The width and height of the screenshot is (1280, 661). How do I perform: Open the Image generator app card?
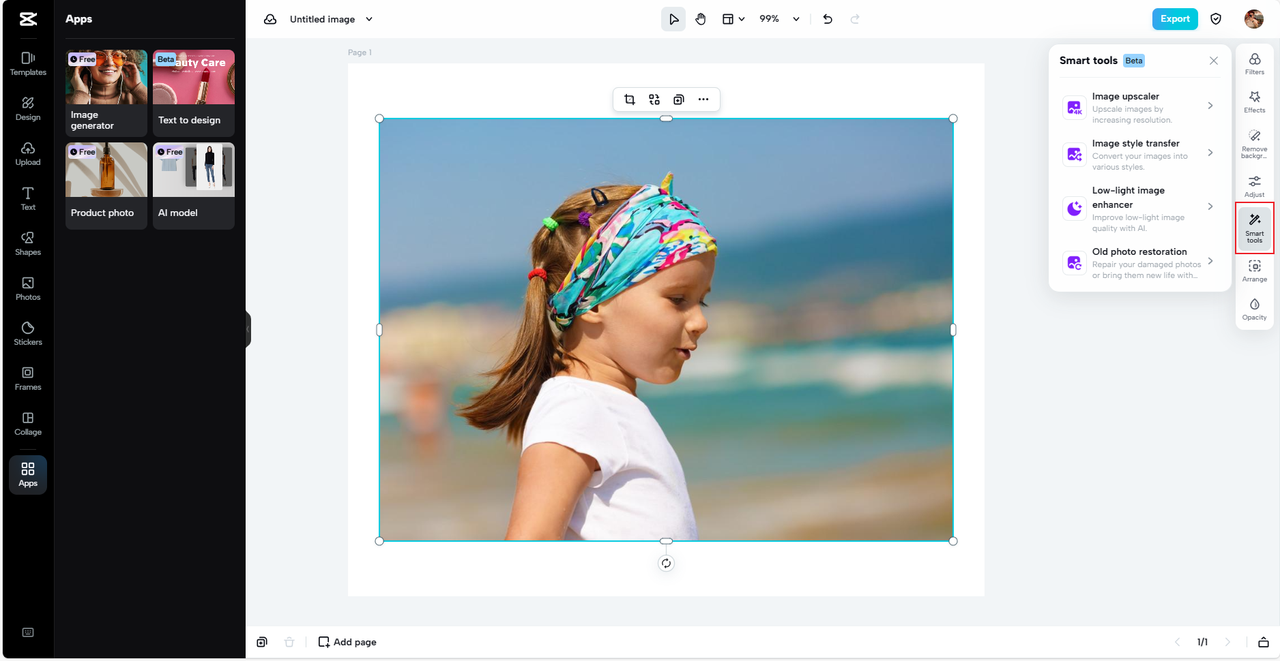[x=106, y=93]
